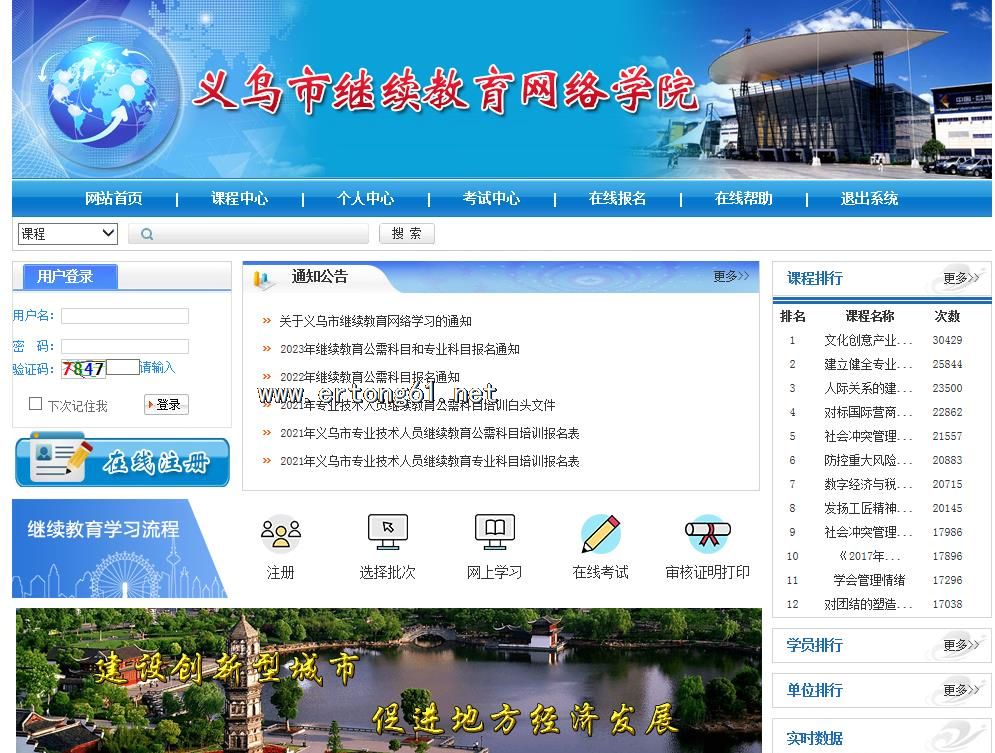Click the 注册 people icon
The width and height of the screenshot is (995, 753).
(x=280, y=534)
